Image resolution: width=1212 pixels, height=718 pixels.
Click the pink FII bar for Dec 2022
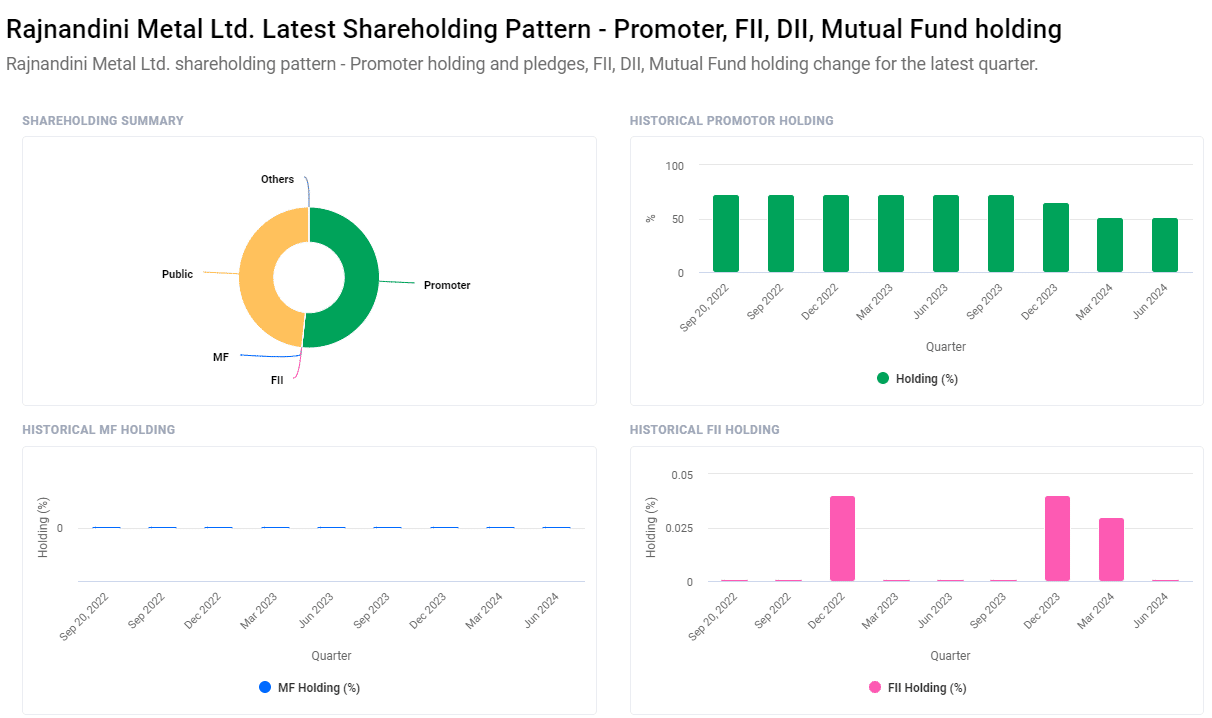click(842, 539)
